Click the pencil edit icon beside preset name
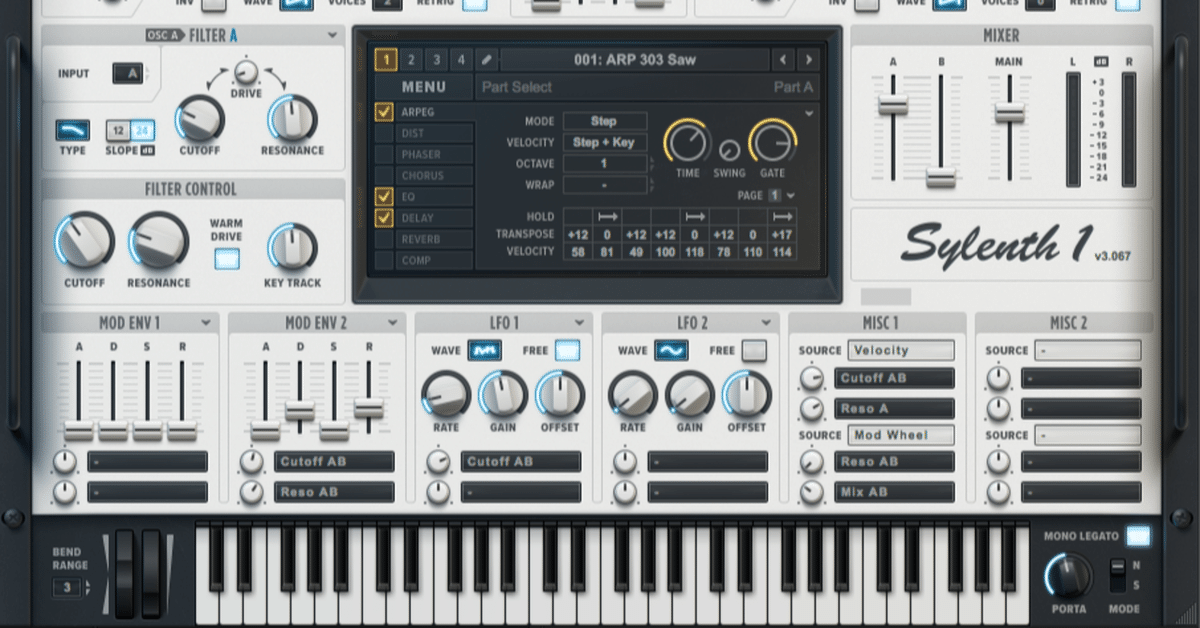 [x=487, y=60]
